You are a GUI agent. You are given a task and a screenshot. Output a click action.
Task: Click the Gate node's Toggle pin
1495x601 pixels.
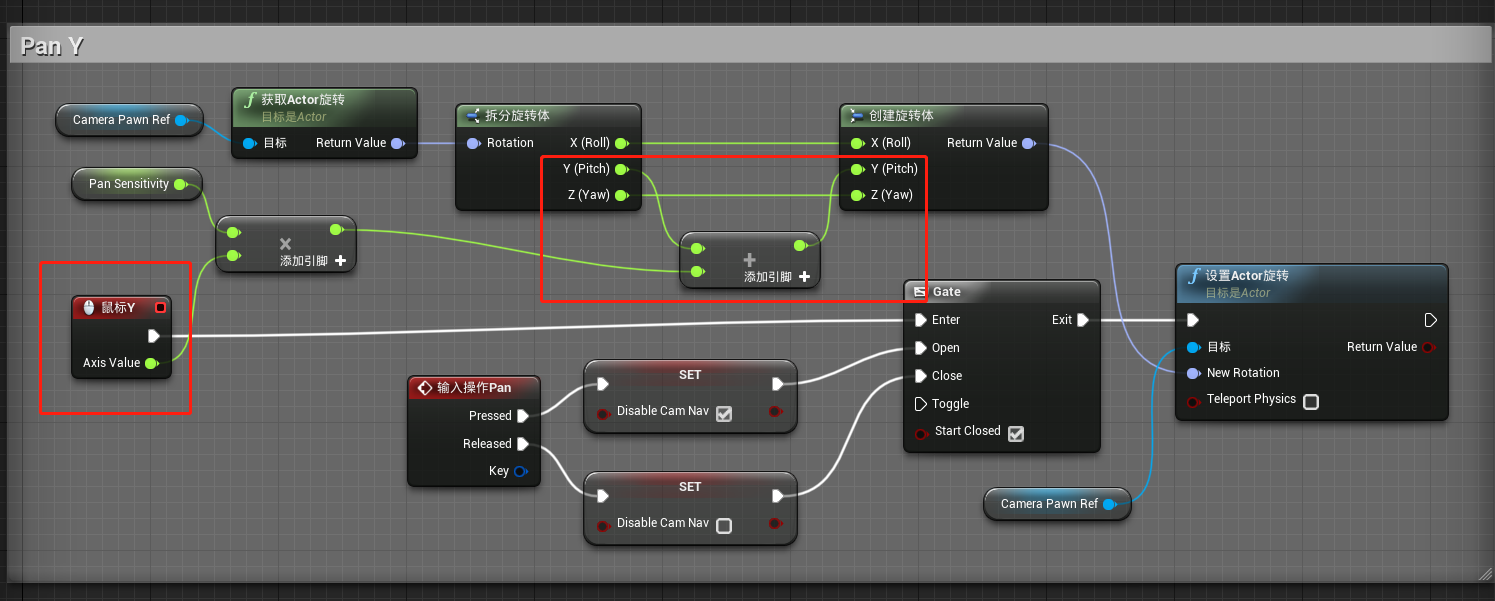[x=921, y=404]
